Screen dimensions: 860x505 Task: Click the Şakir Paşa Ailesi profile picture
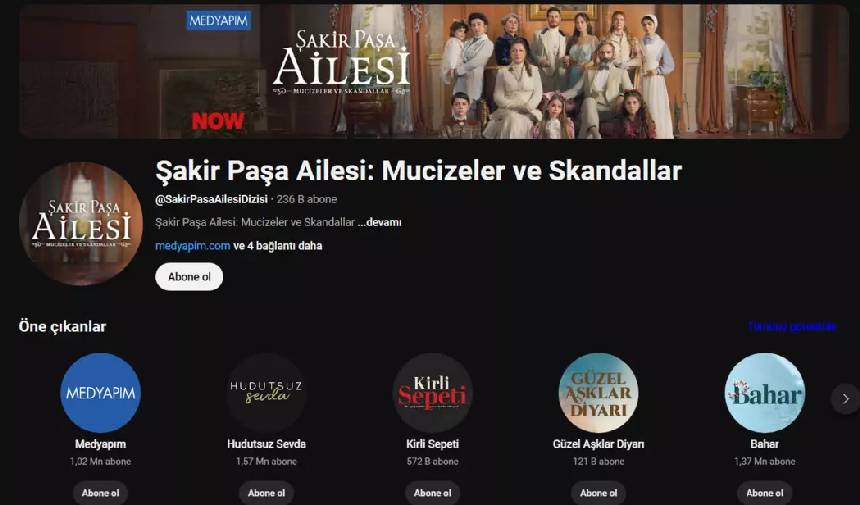(x=81, y=224)
